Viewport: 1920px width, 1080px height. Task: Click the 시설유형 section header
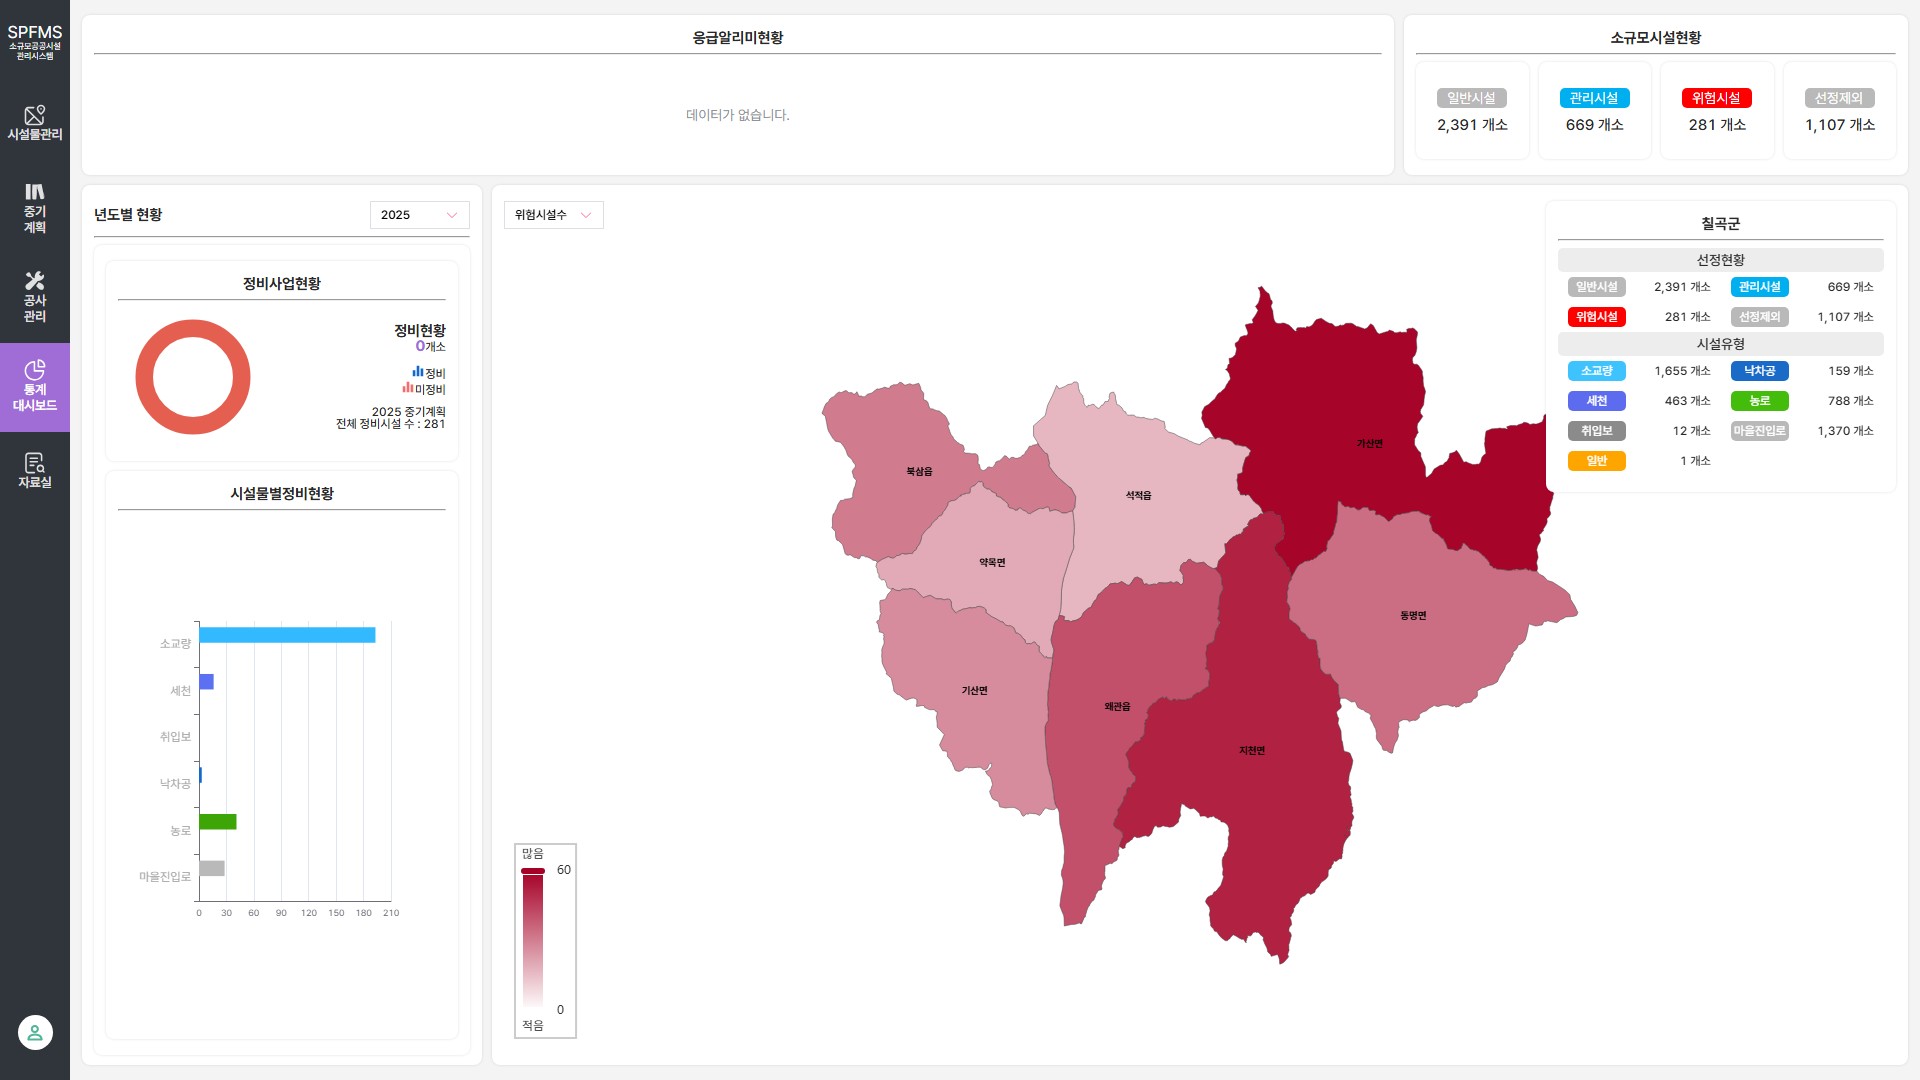(1720, 344)
